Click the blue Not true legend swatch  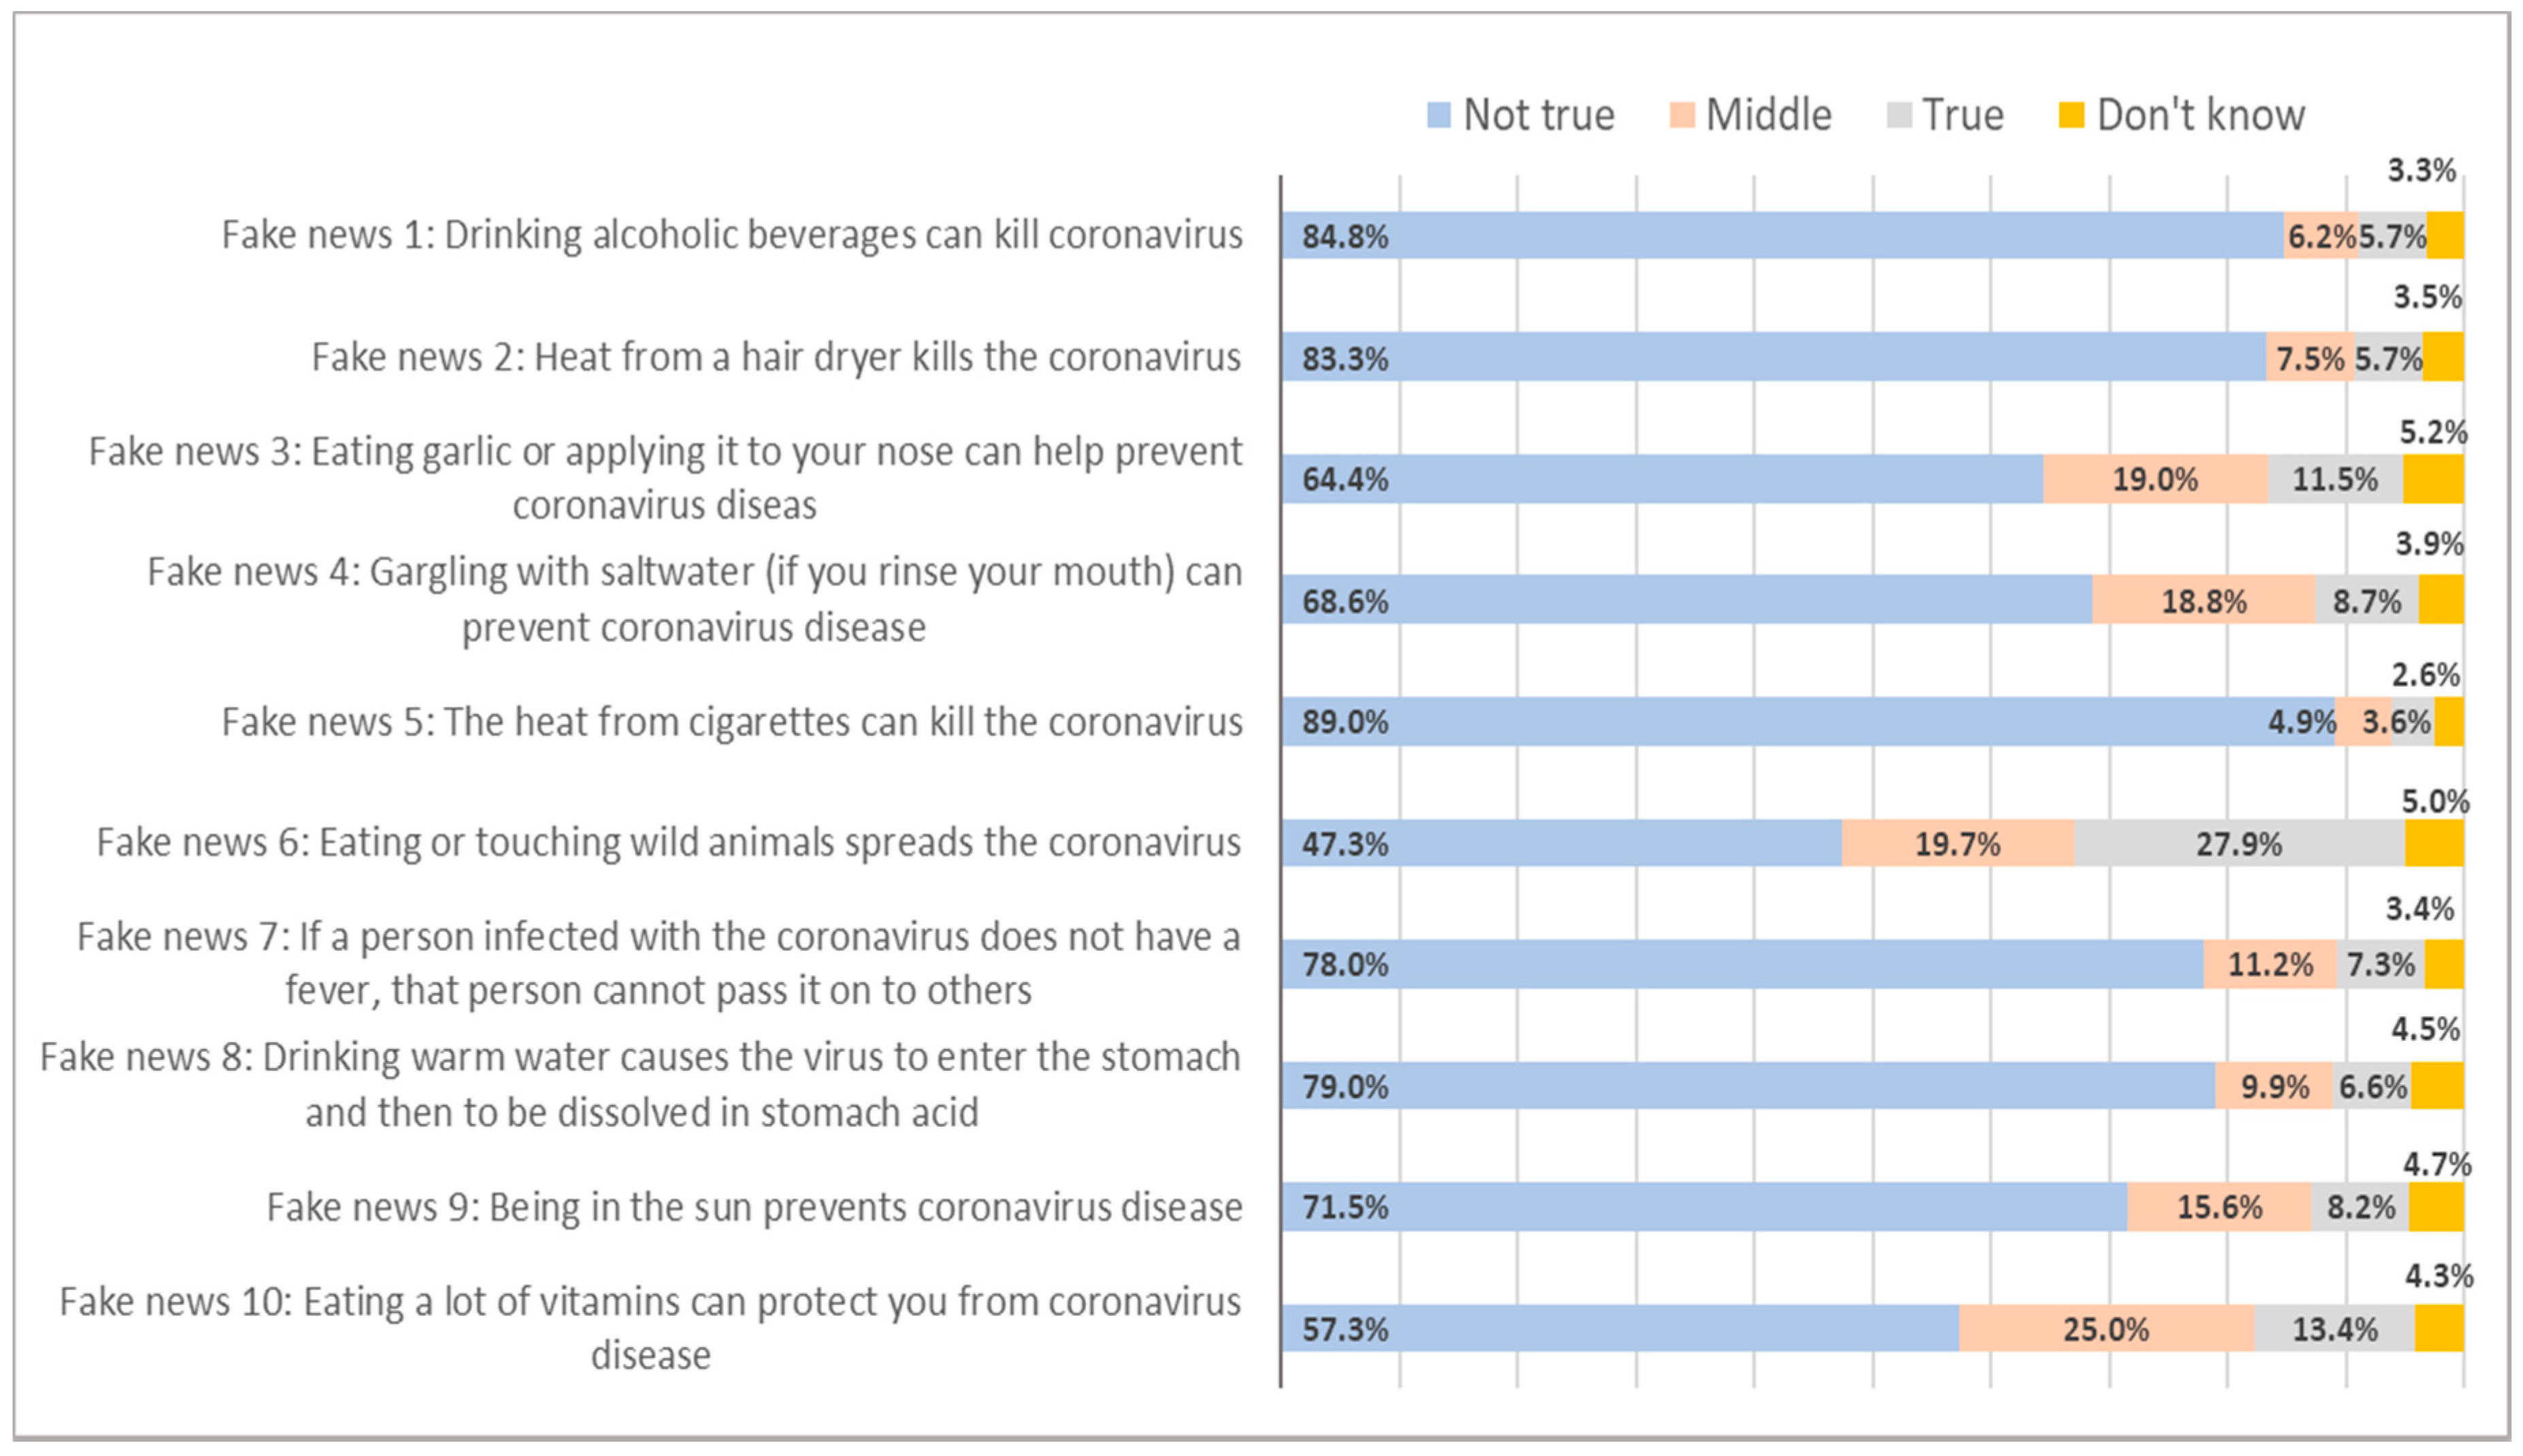[1438, 116]
